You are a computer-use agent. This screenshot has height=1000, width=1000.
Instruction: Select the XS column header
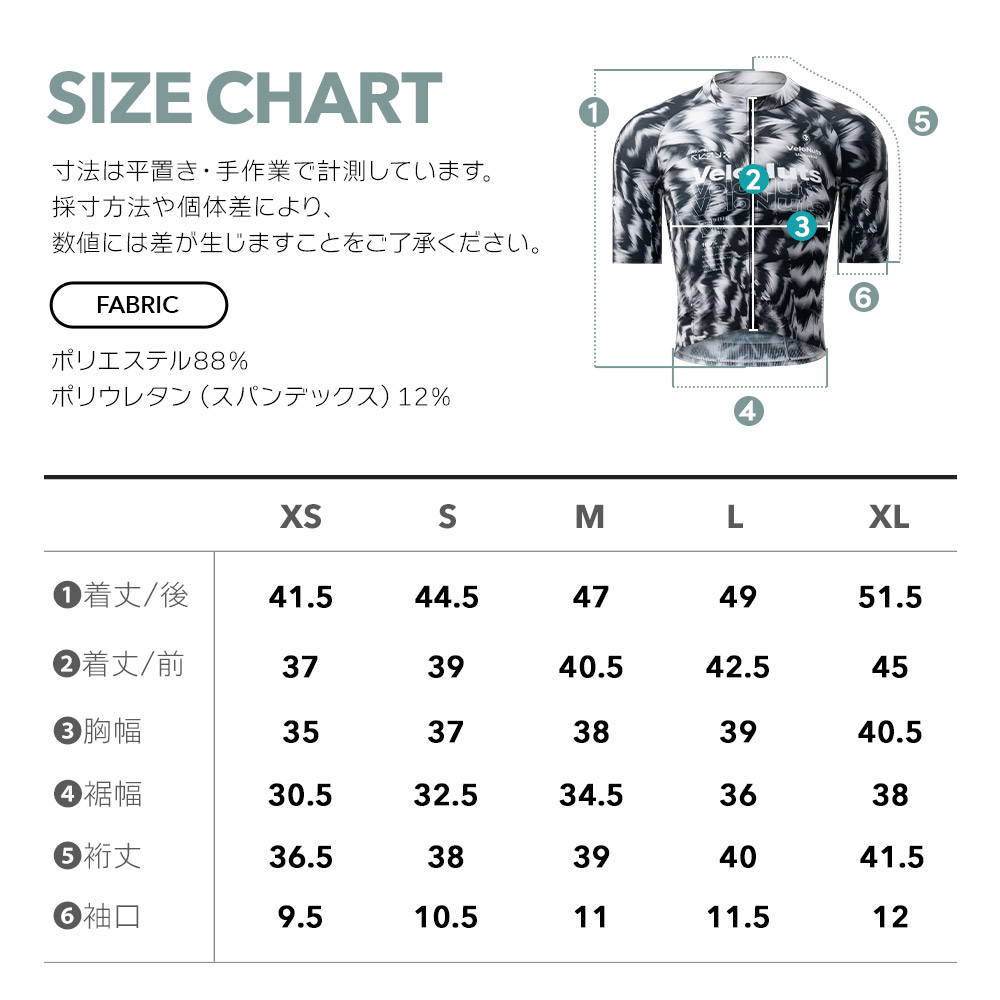coord(301,517)
